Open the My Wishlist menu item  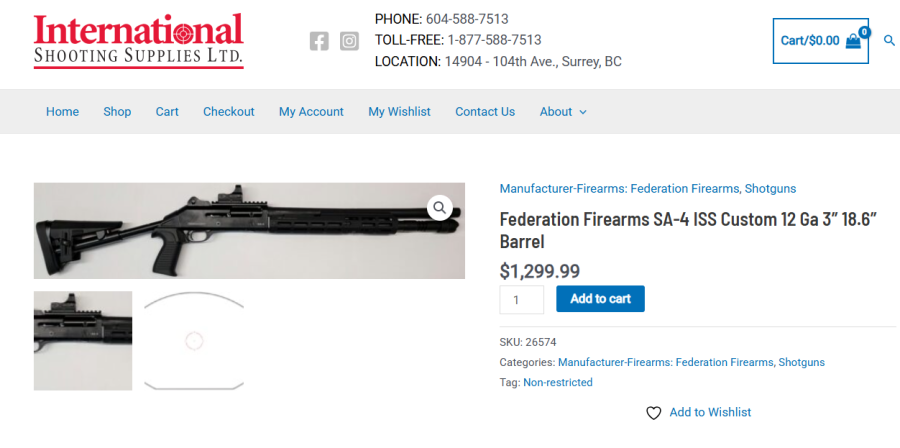[x=399, y=112]
